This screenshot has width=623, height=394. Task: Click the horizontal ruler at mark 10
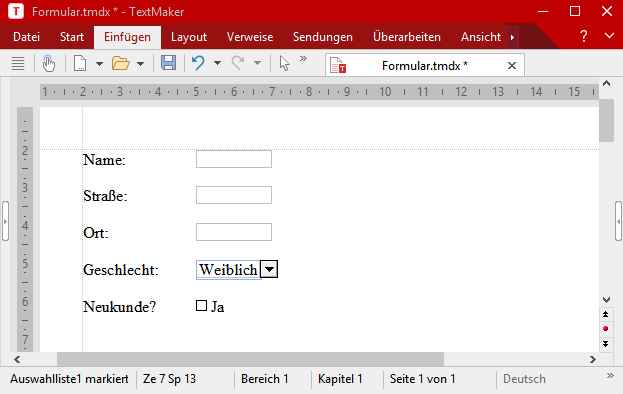pos(385,92)
